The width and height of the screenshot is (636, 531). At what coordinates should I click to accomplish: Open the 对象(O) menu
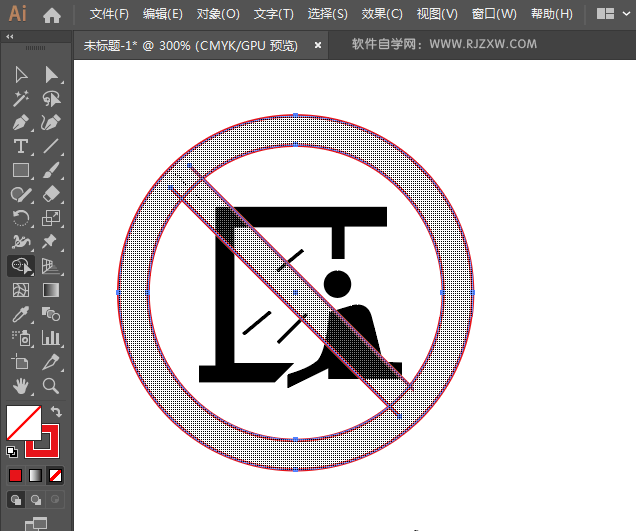click(x=218, y=14)
